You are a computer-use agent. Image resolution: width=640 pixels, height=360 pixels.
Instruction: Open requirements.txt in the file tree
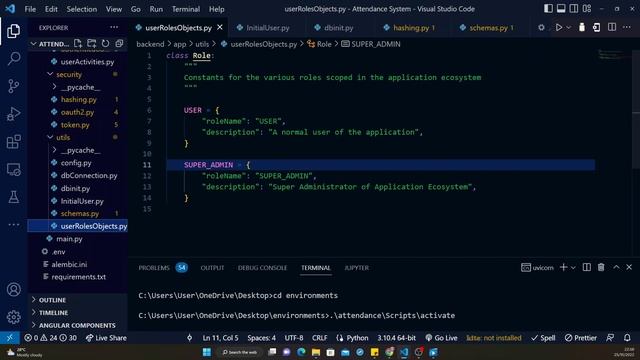tap(78, 277)
